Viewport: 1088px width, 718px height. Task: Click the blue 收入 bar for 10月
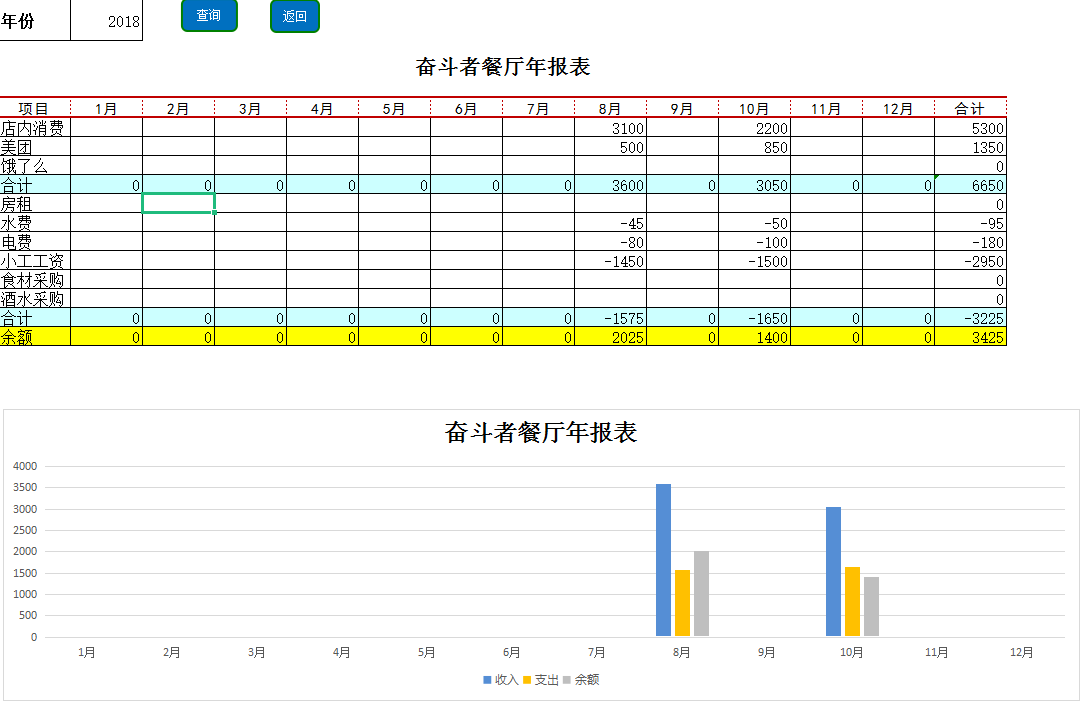(x=833, y=572)
